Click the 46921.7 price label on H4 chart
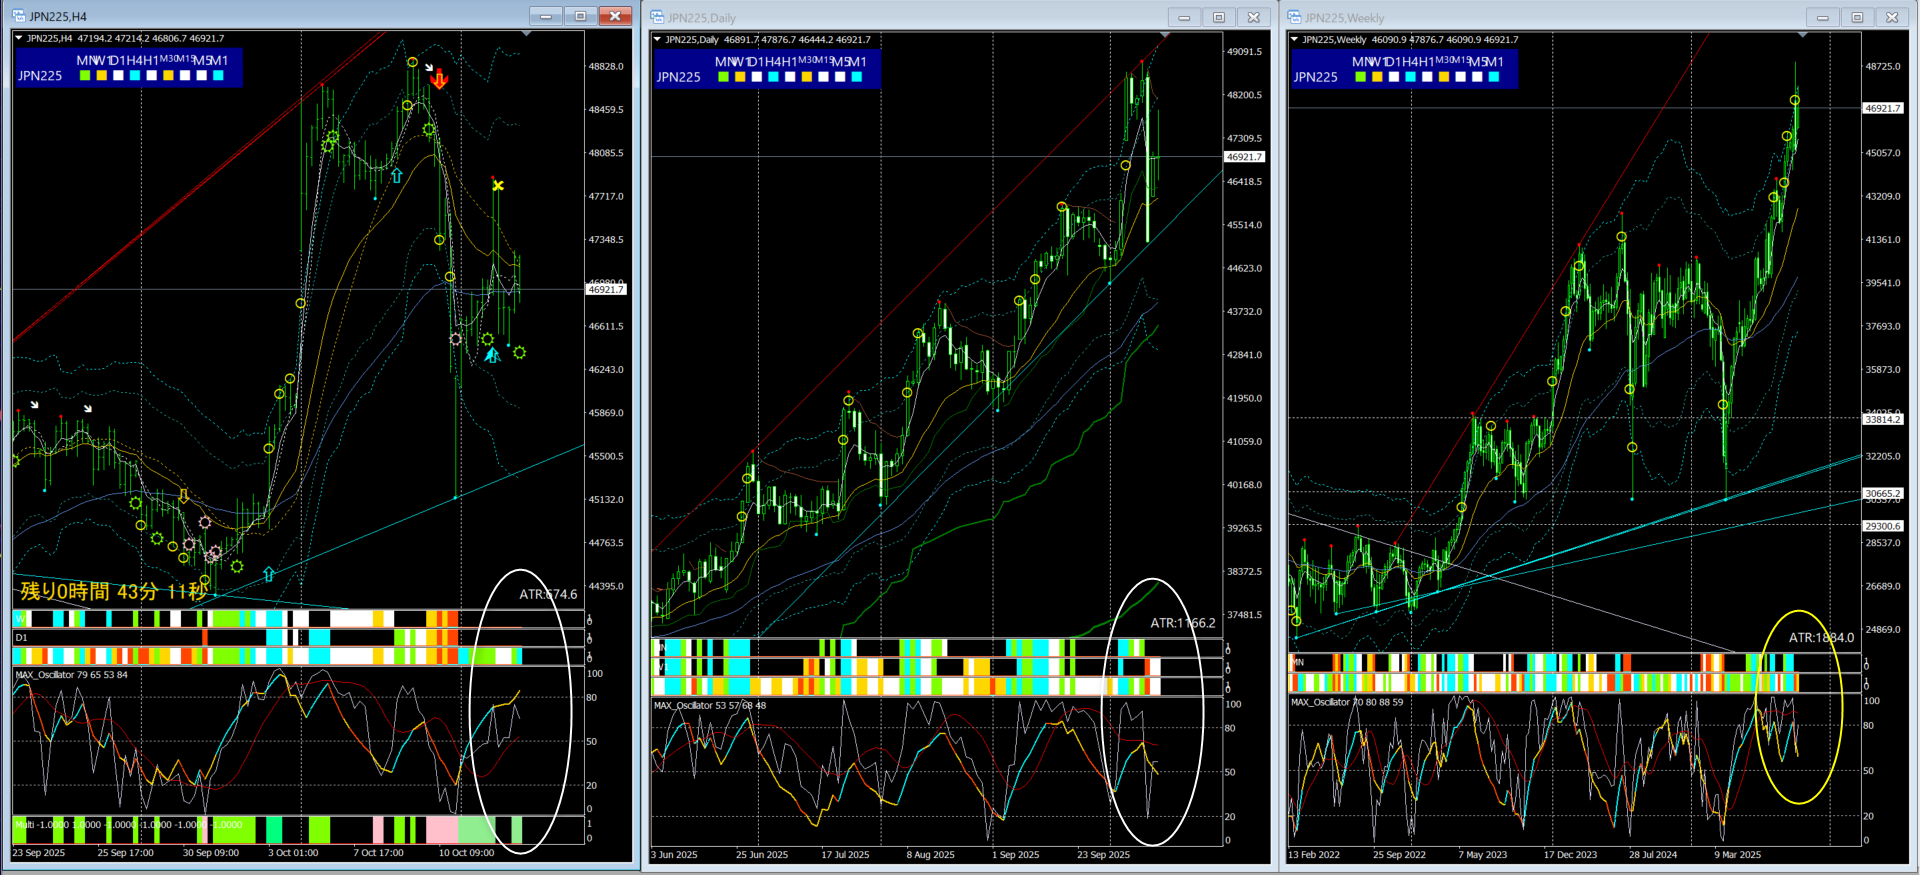The width and height of the screenshot is (1920, 875). coord(606,290)
